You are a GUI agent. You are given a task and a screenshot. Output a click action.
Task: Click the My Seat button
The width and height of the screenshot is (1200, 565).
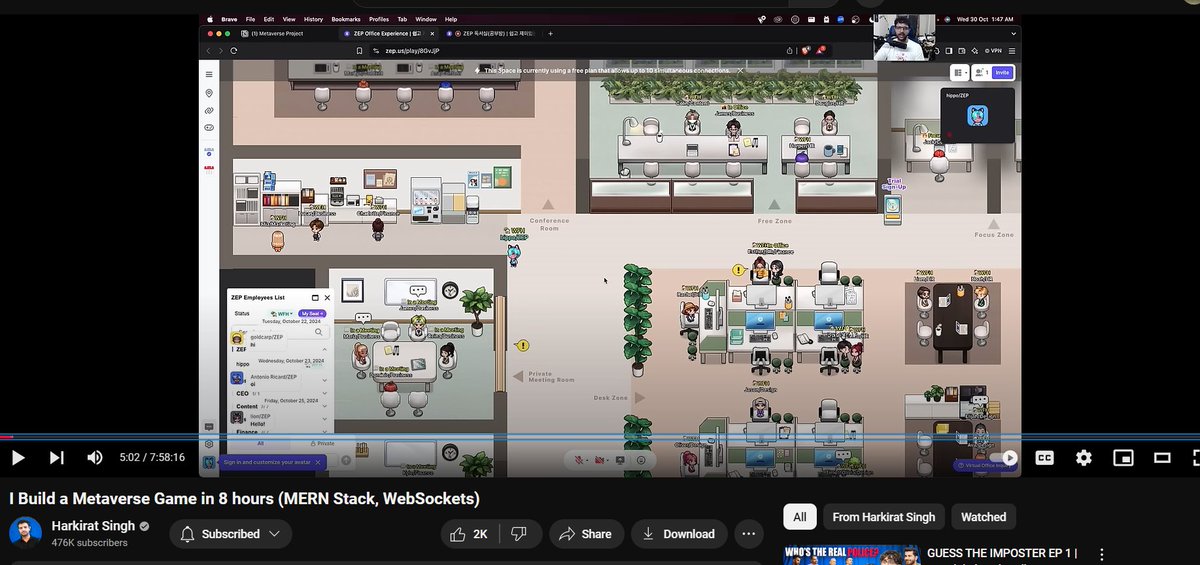[x=313, y=313]
